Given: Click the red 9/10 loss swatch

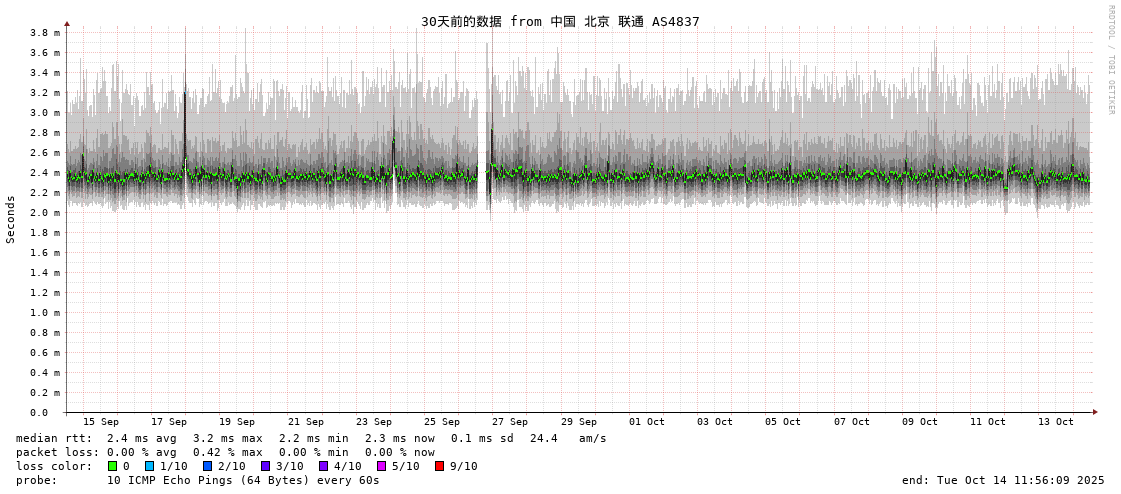Looking at the screenshot, I should coord(440,466).
